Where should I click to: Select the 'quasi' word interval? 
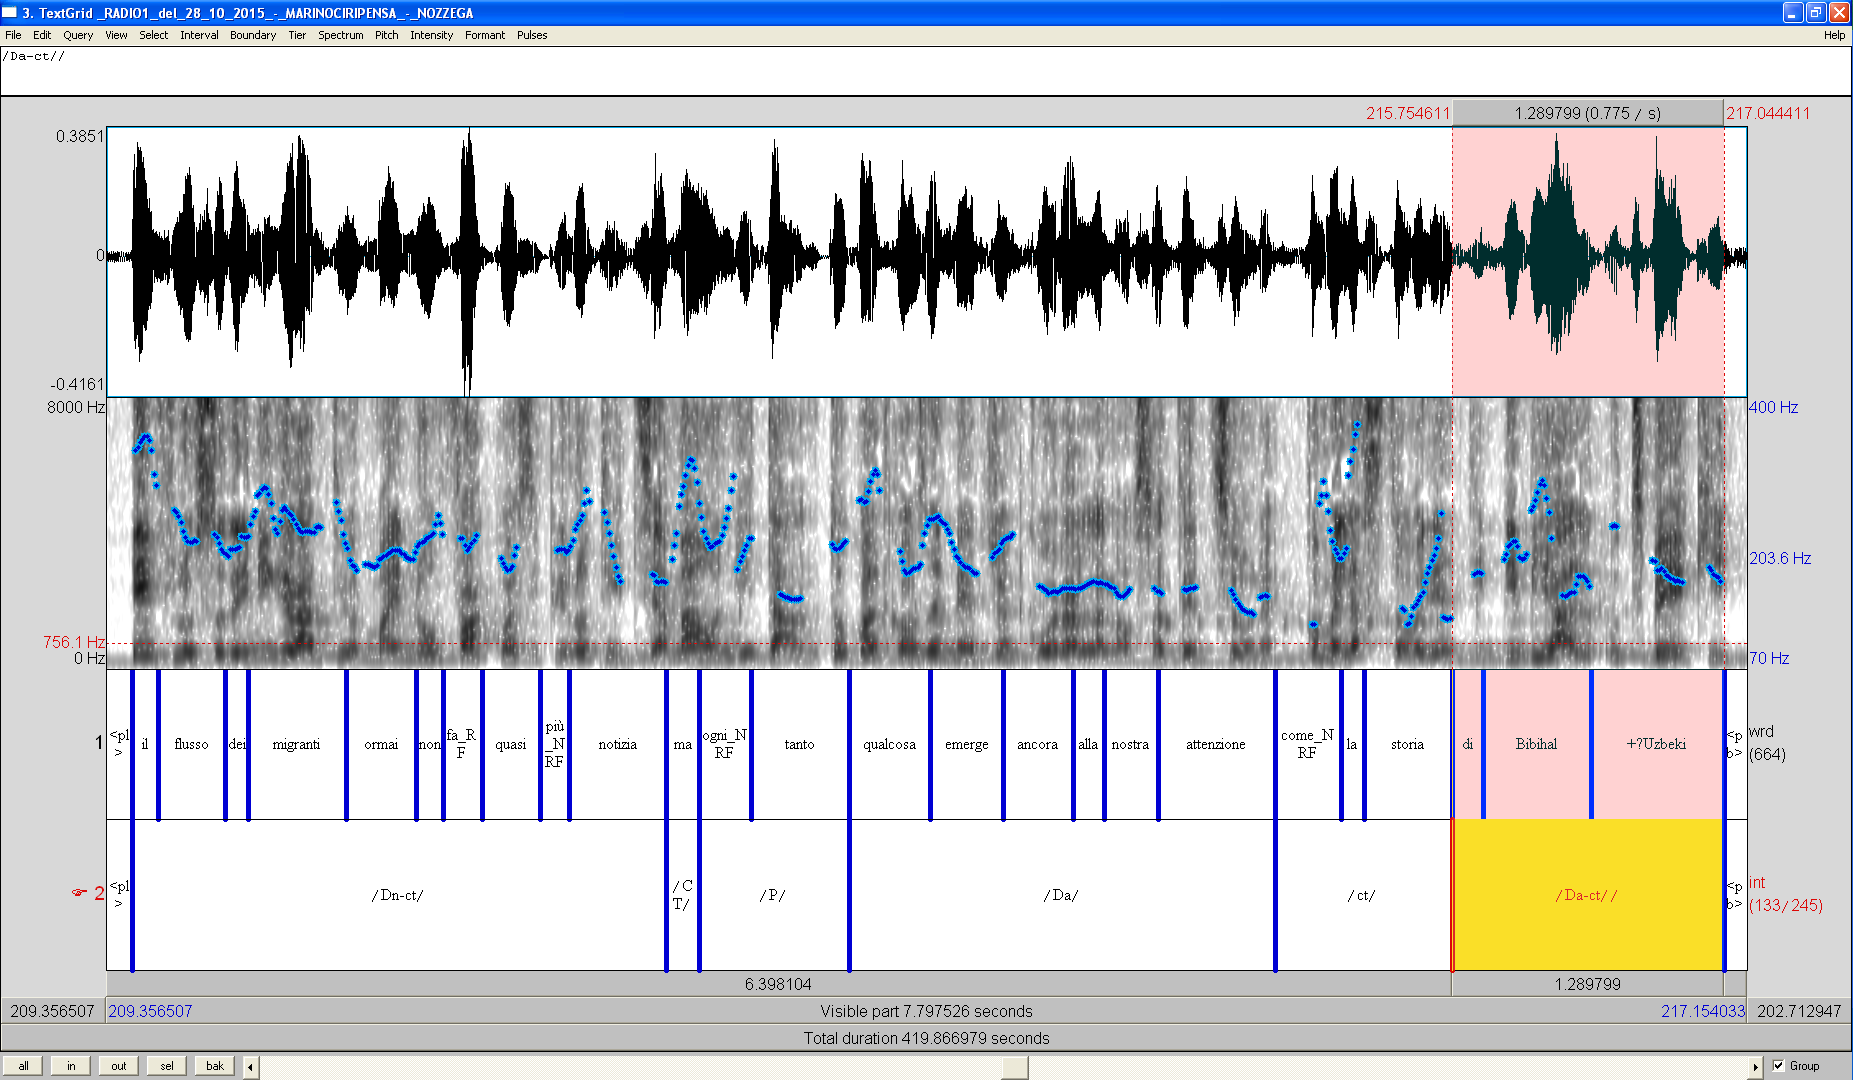tap(511, 744)
